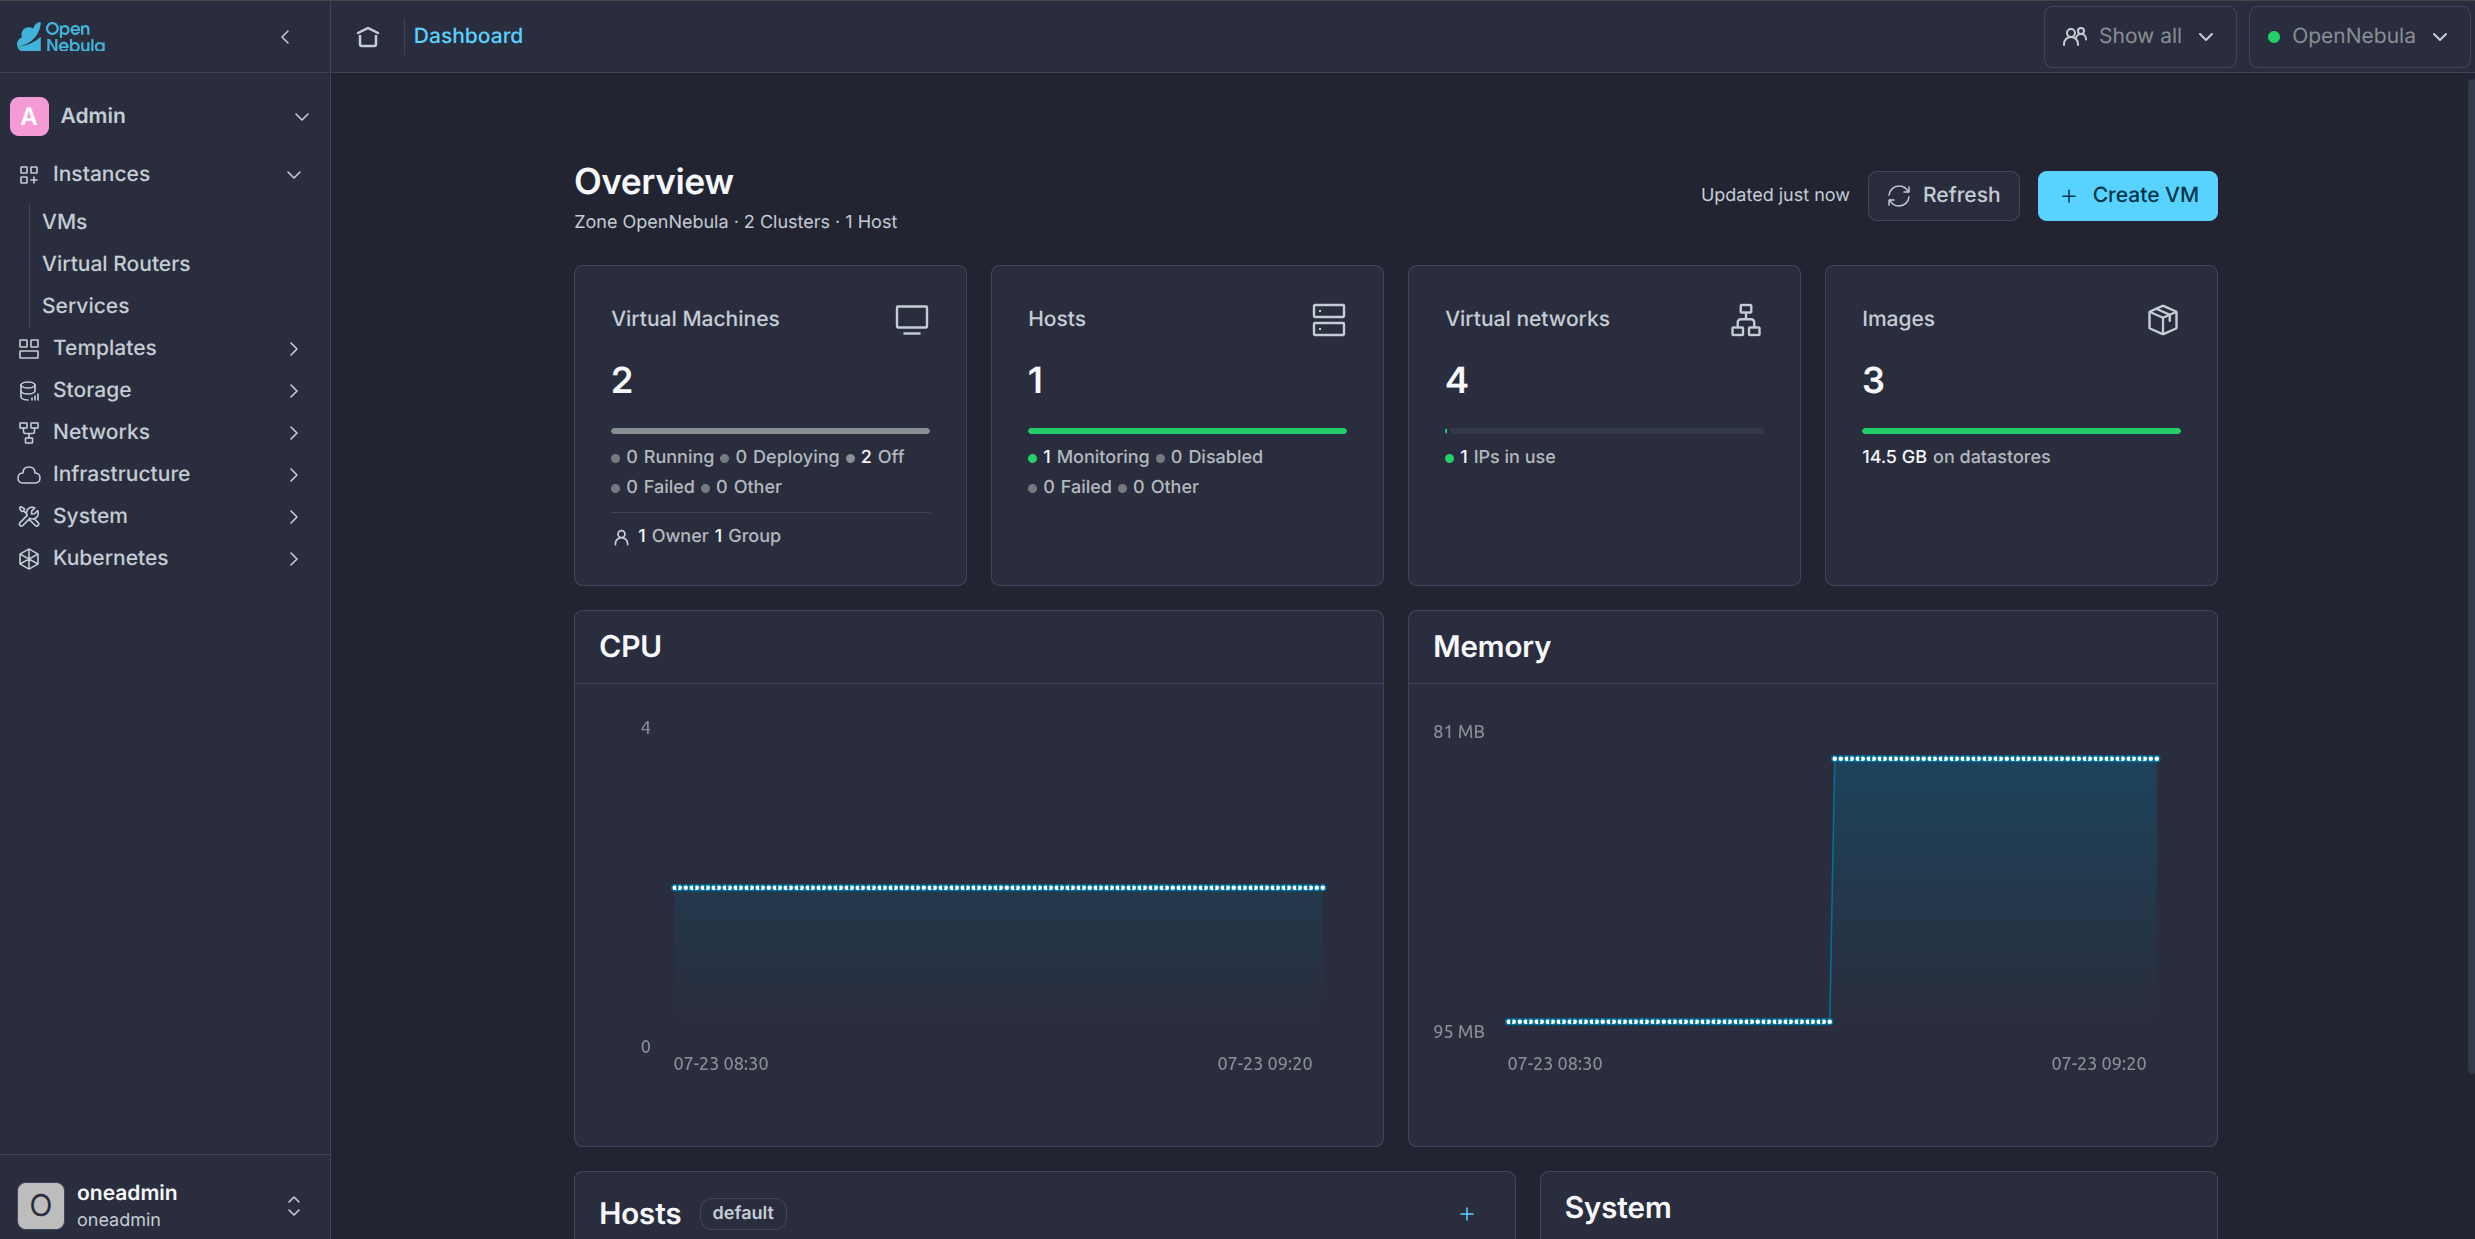Image resolution: width=2475 pixels, height=1239 pixels.
Task: Open Services in the sidebar
Action: point(86,306)
